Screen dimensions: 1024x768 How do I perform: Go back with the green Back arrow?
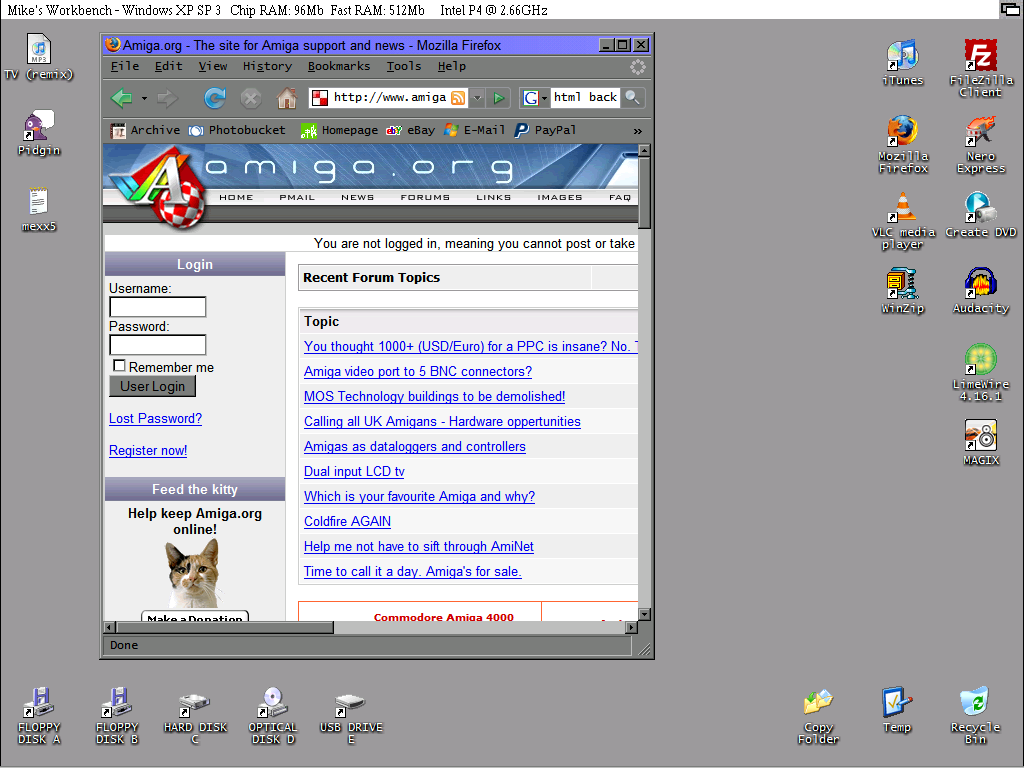tap(122, 98)
